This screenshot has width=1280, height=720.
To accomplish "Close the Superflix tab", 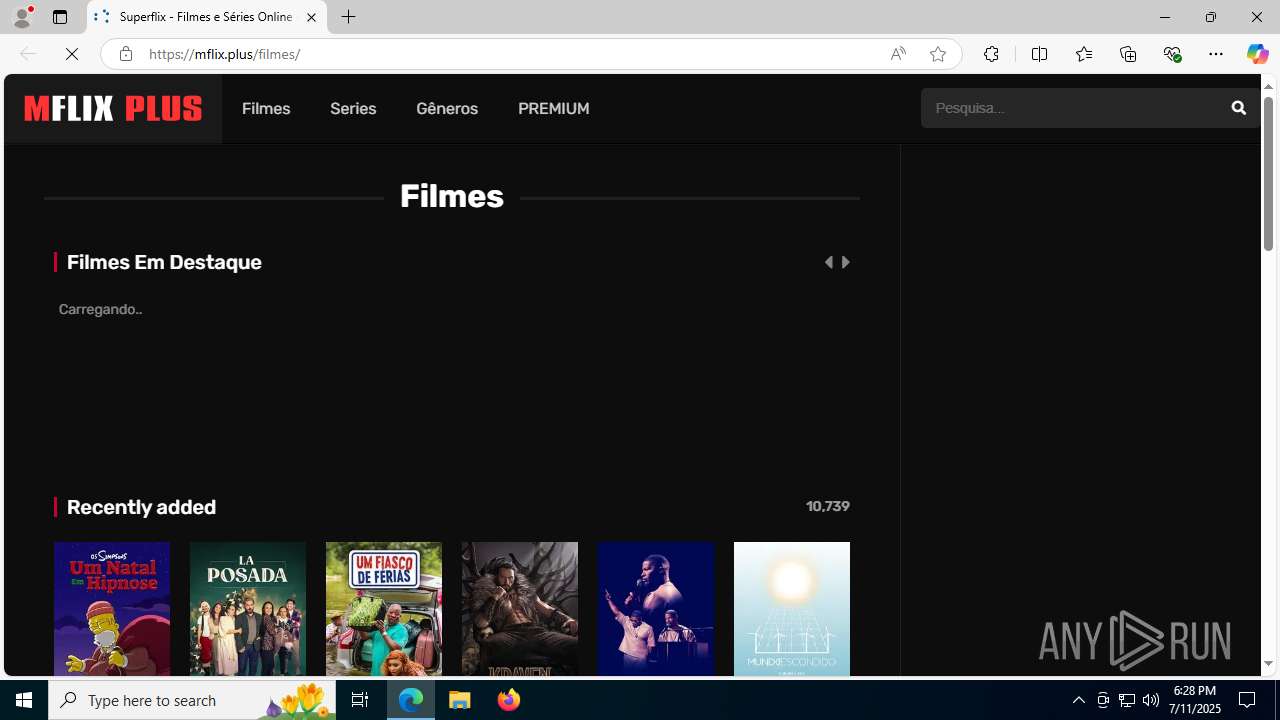I will coord(311,17).
